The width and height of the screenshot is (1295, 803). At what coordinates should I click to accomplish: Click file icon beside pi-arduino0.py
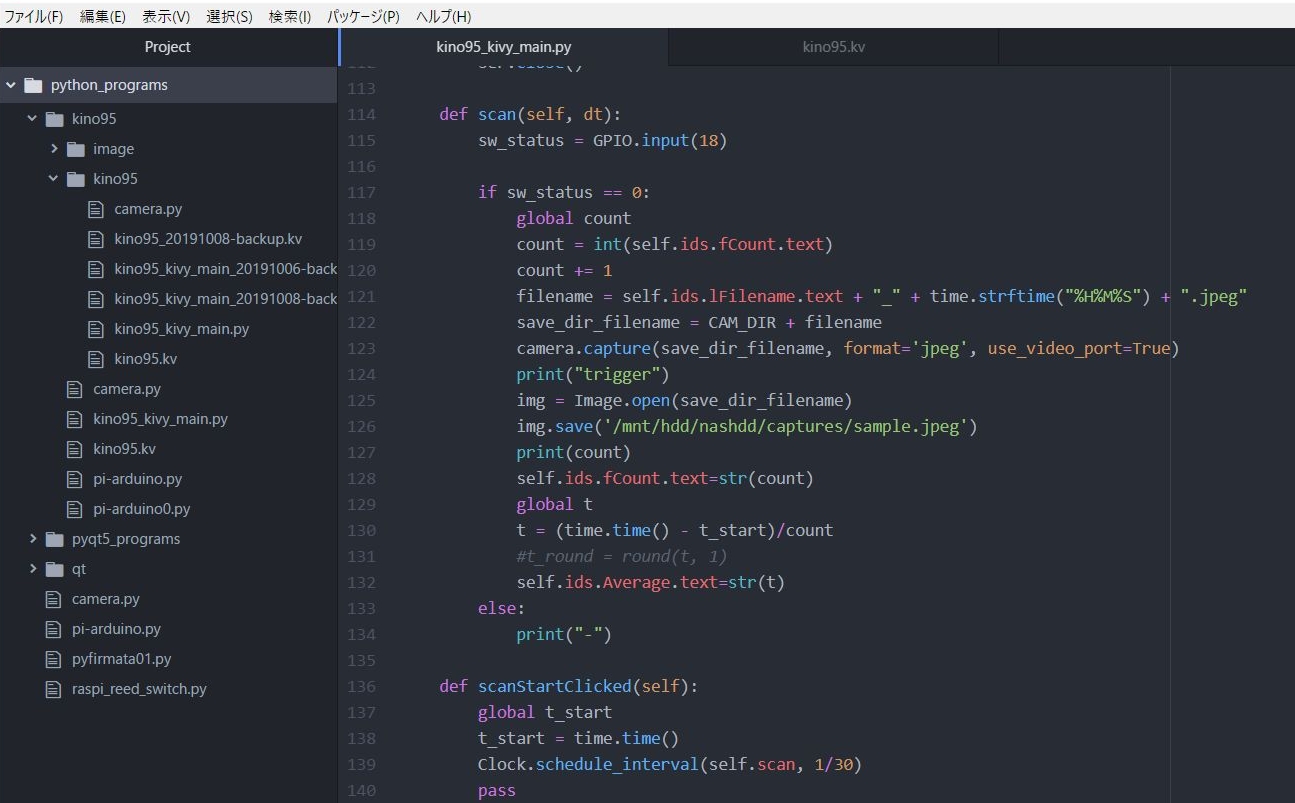tap(75, 509)
